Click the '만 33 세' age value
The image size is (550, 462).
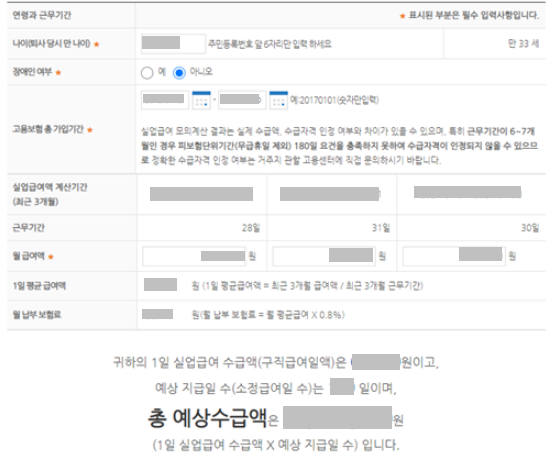pyautogui.click(x=523, y=43)
